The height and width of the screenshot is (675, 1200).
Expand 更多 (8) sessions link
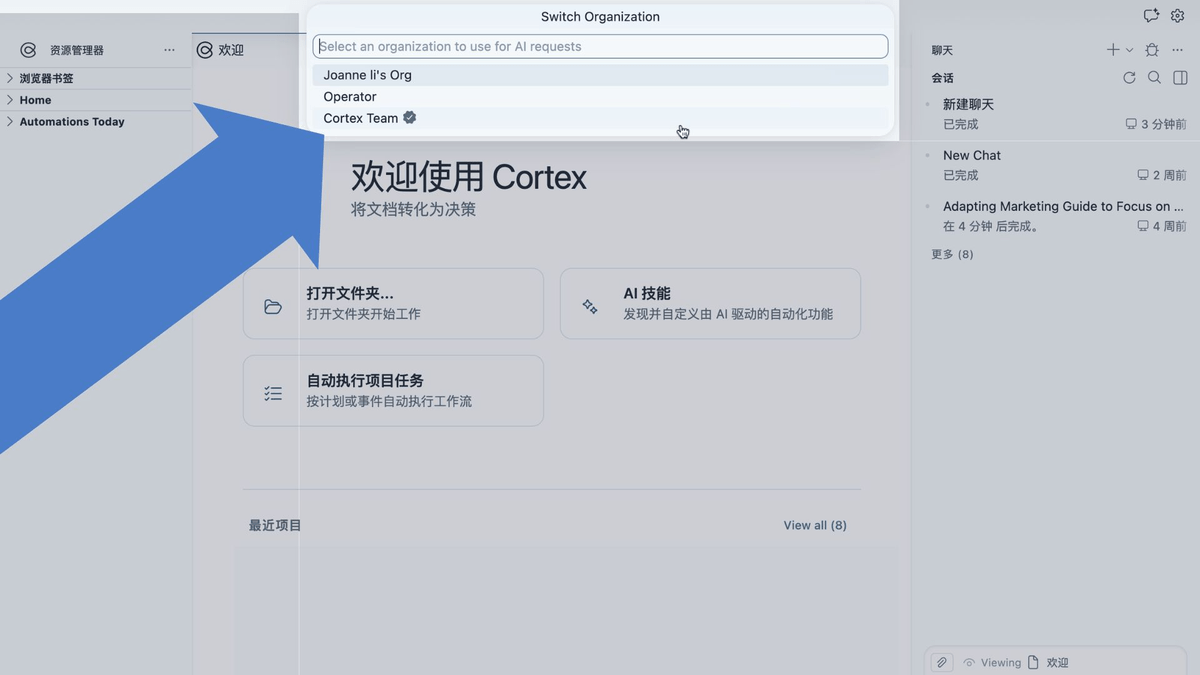(952, 254)
